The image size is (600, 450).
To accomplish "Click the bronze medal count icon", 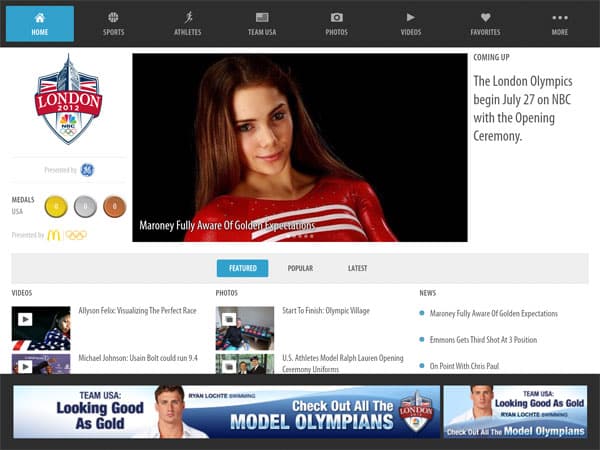I will pyautogui.click(x=114, y=206).
